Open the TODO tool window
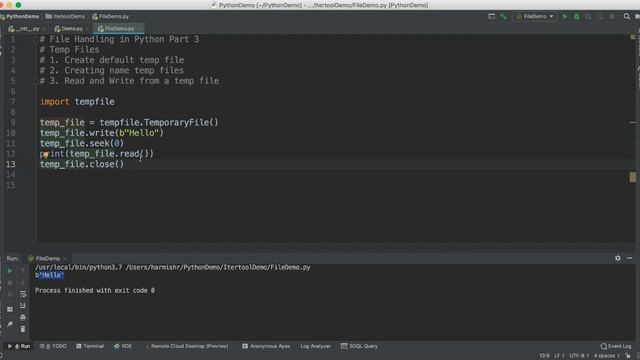The image size is (640, 360). click(x=53, y=346)
